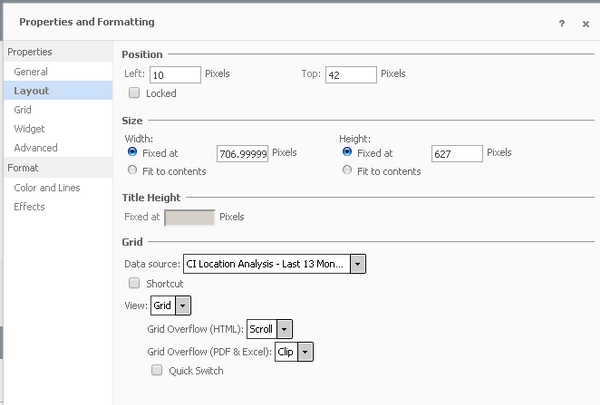Select the Grid item in sidebar
Image resolution: width=600 pixels, height=405 pixels.
point(23,110)
